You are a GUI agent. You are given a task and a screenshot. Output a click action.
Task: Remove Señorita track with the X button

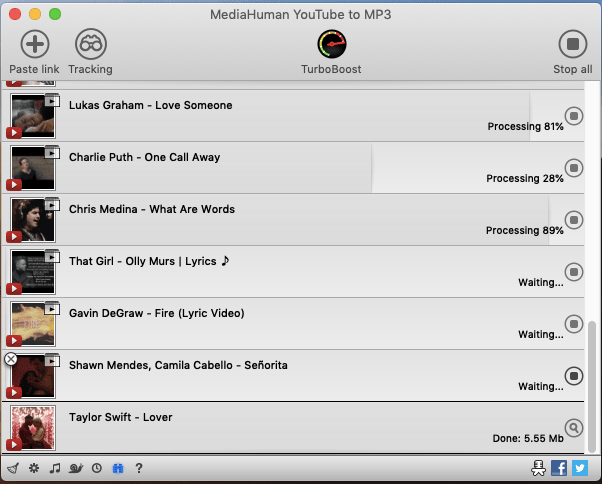click(11, 359)
